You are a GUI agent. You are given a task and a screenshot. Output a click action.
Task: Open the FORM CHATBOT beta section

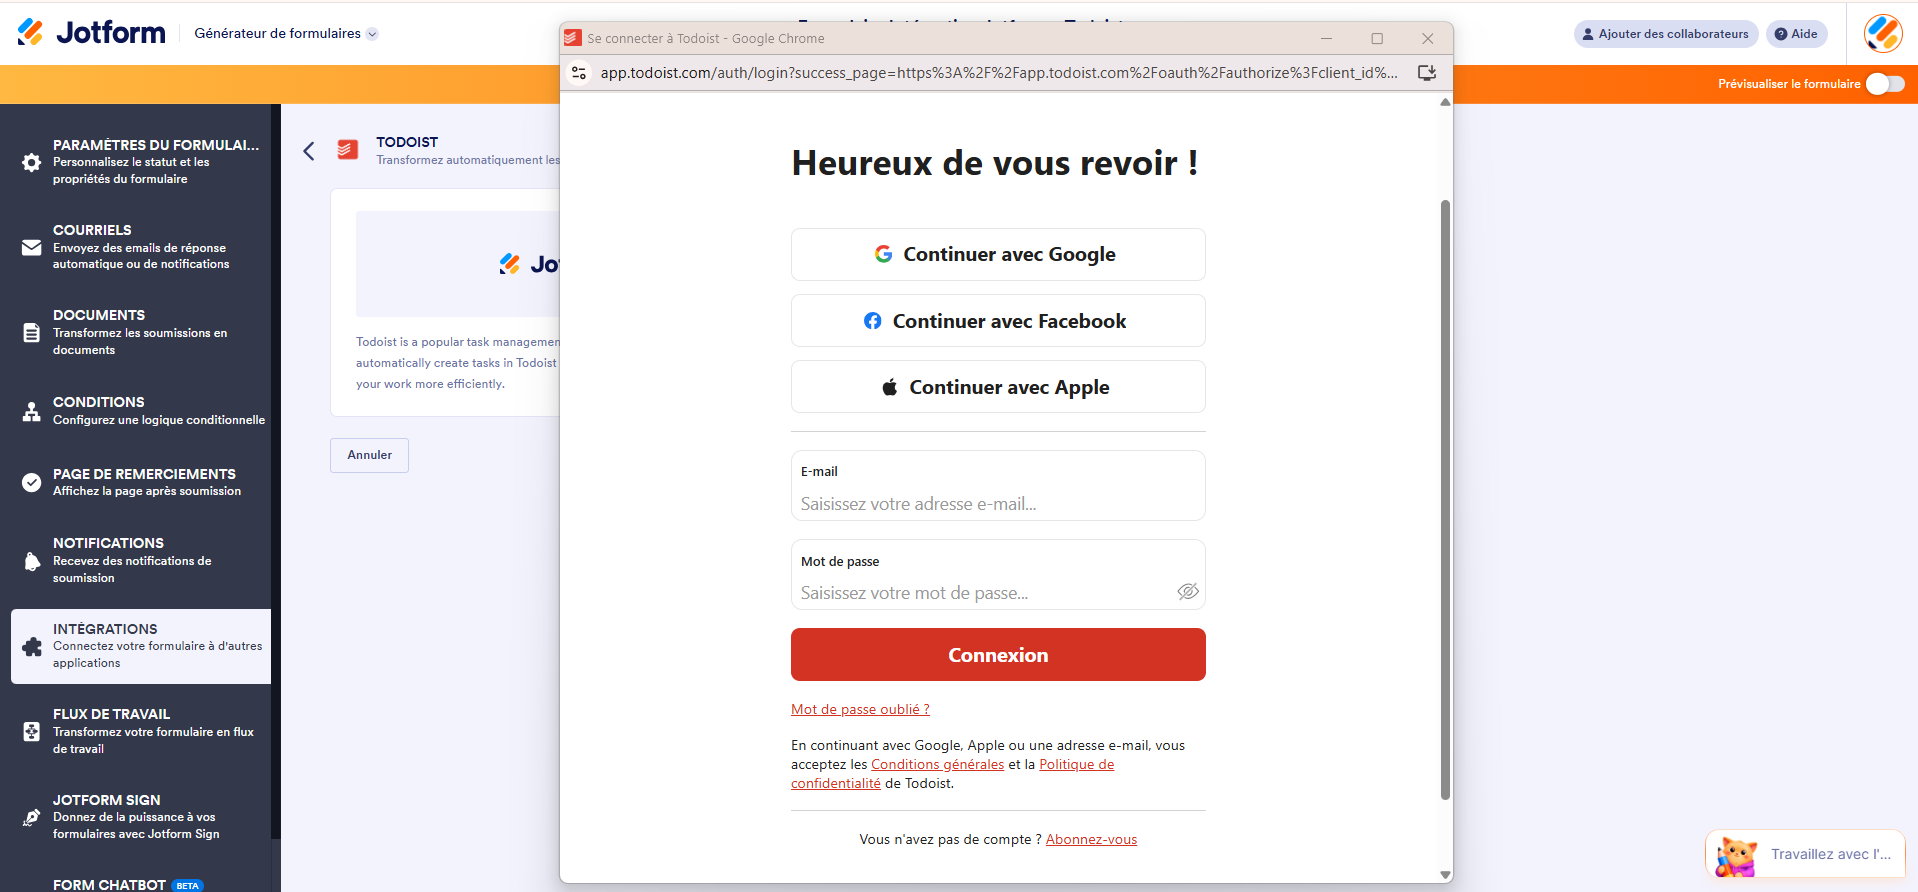pyautogui.click(x=141, y=884)
